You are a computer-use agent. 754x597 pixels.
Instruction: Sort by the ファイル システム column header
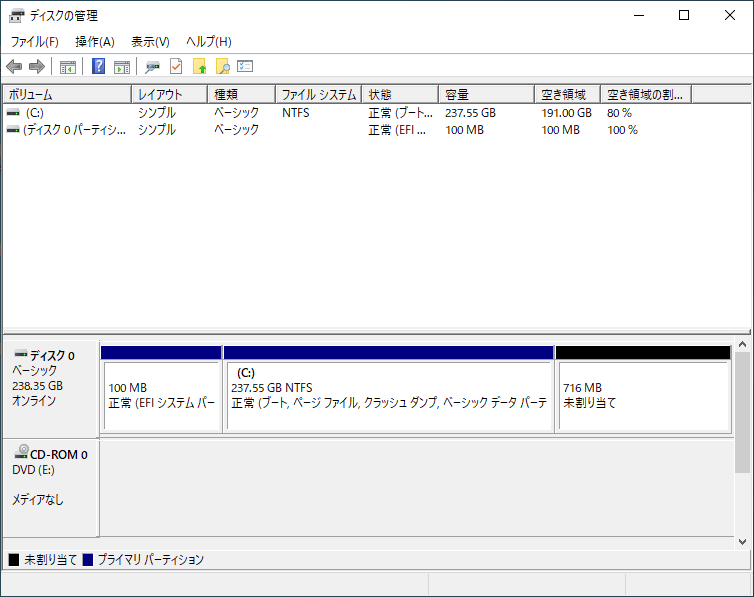point(318,94)
